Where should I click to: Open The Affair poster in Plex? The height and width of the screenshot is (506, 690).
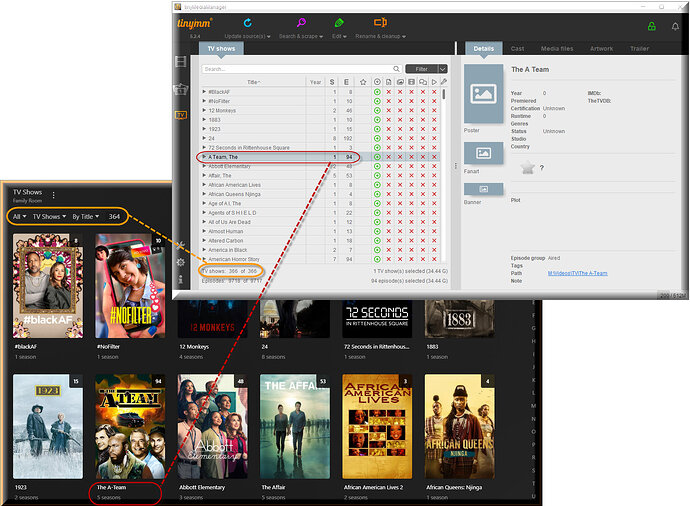coord(295,426)
